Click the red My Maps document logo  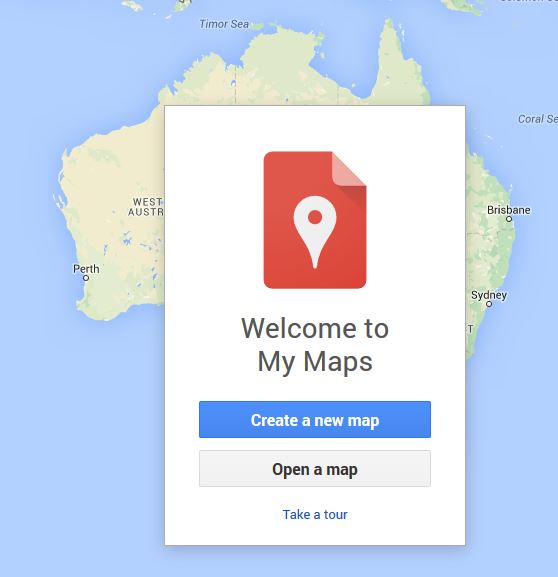click(315, 220)
